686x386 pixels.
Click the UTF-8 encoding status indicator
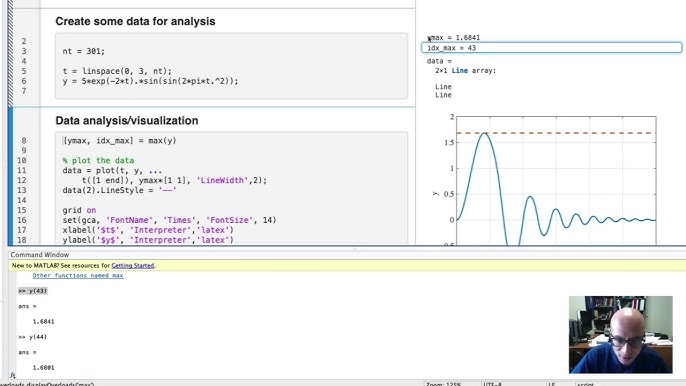(494, 384)
